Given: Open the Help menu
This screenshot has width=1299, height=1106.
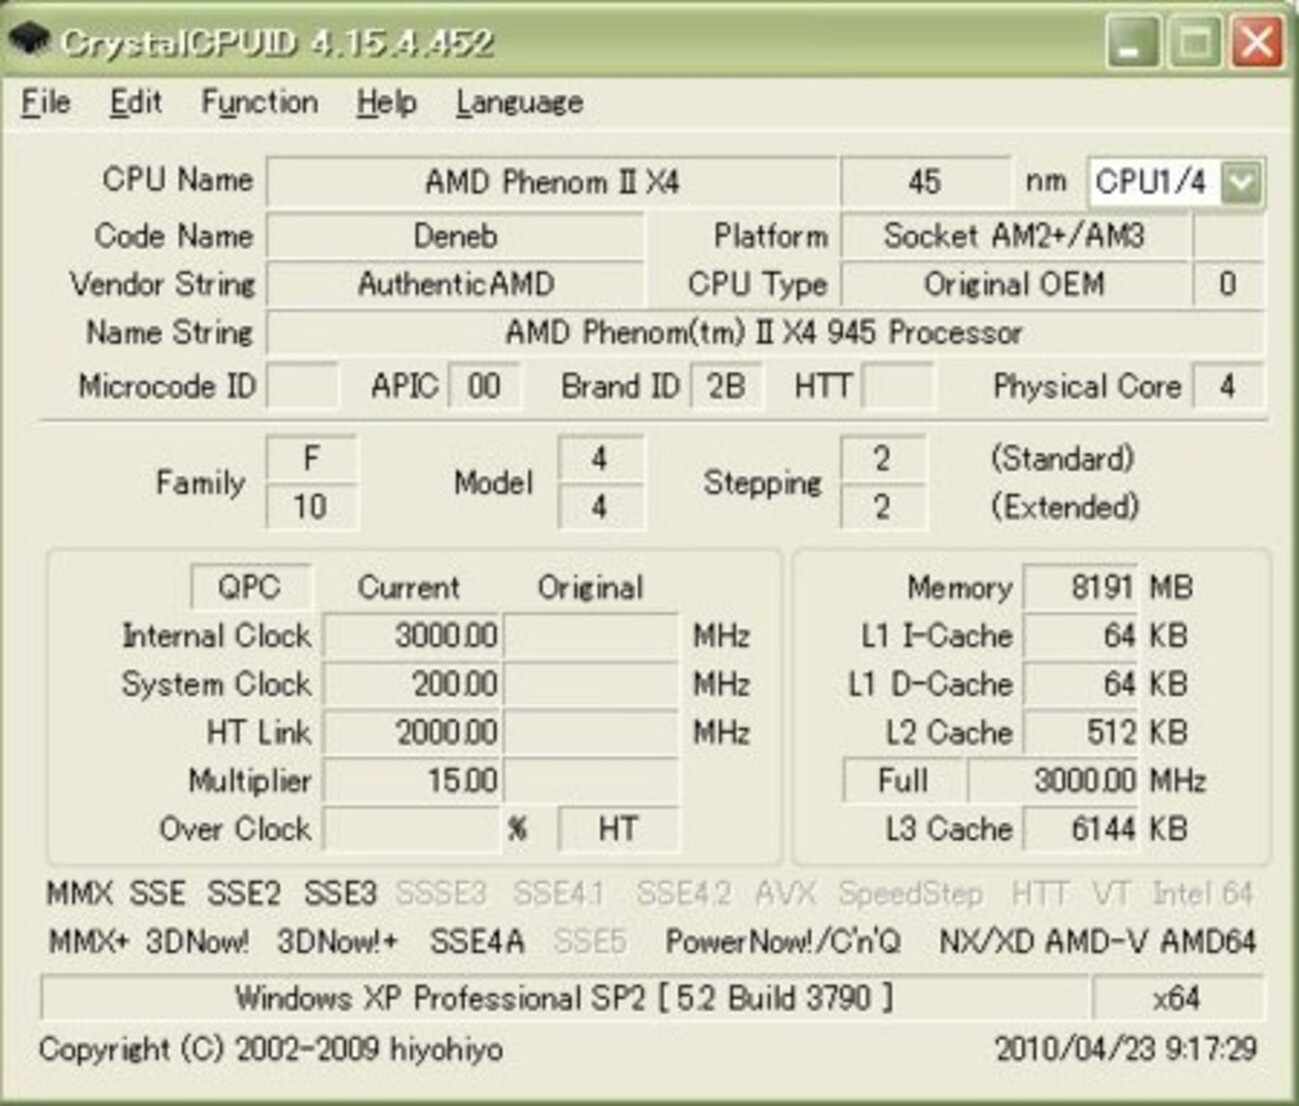Looking at the screenshot, I should point(386,102).
